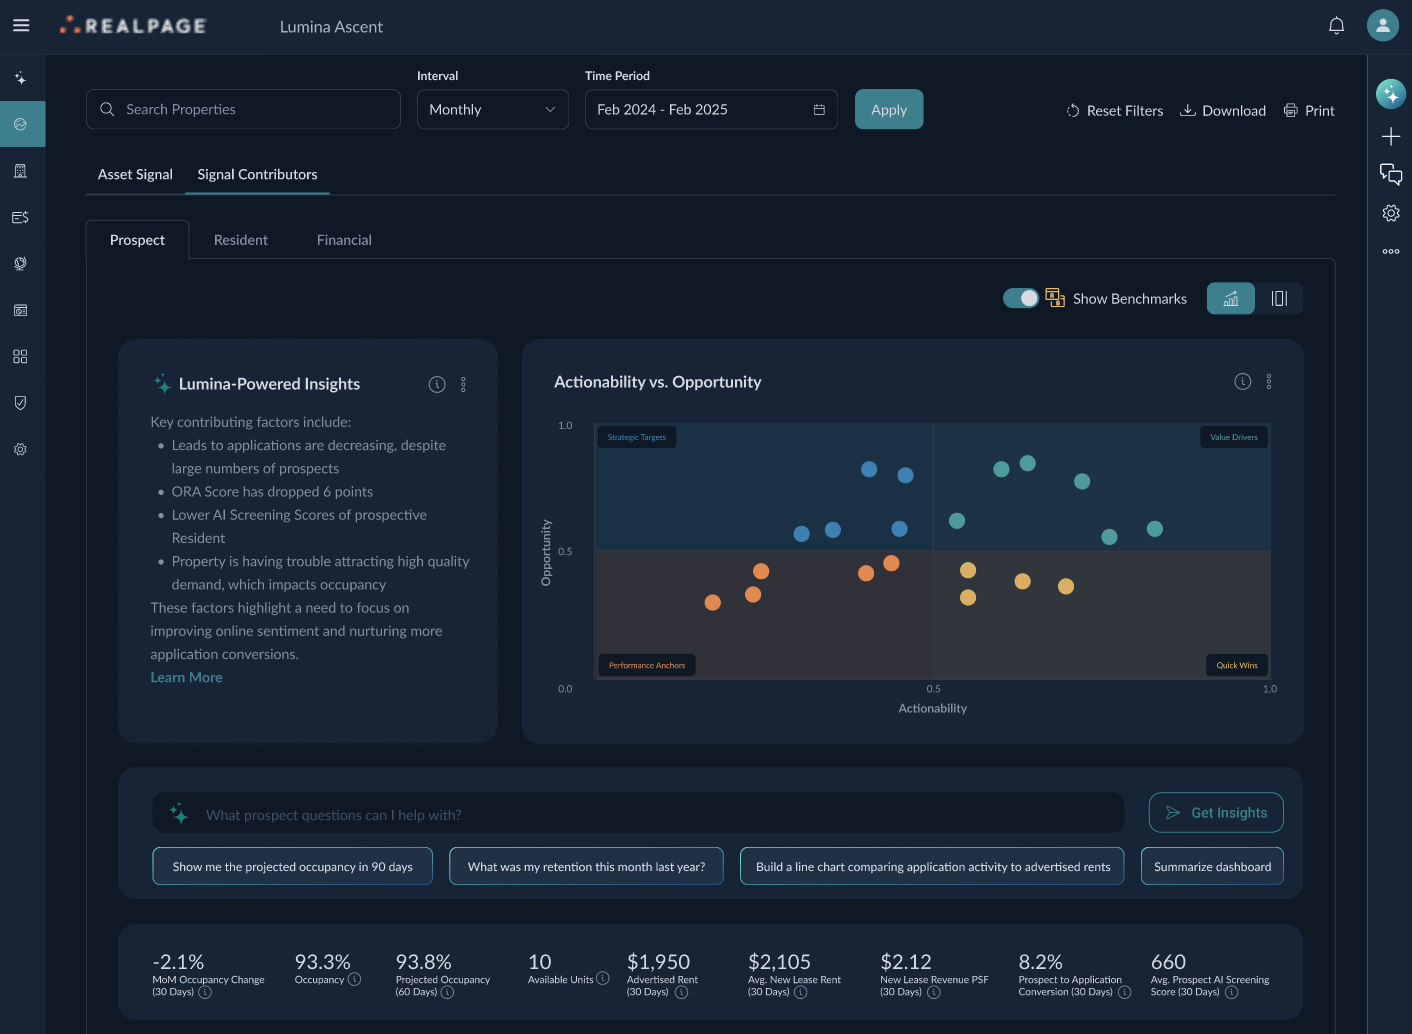The height and width of the screenshot is (1034, 1412).
Task: Choose 'What was my retention this month last year?'
Action: coord(586,866)
